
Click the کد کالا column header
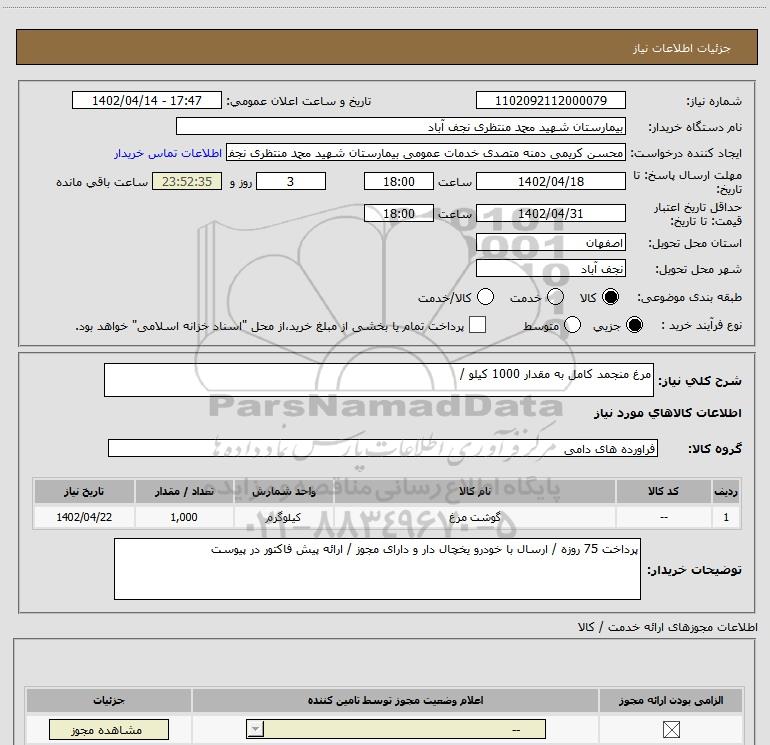coord(663,491)
